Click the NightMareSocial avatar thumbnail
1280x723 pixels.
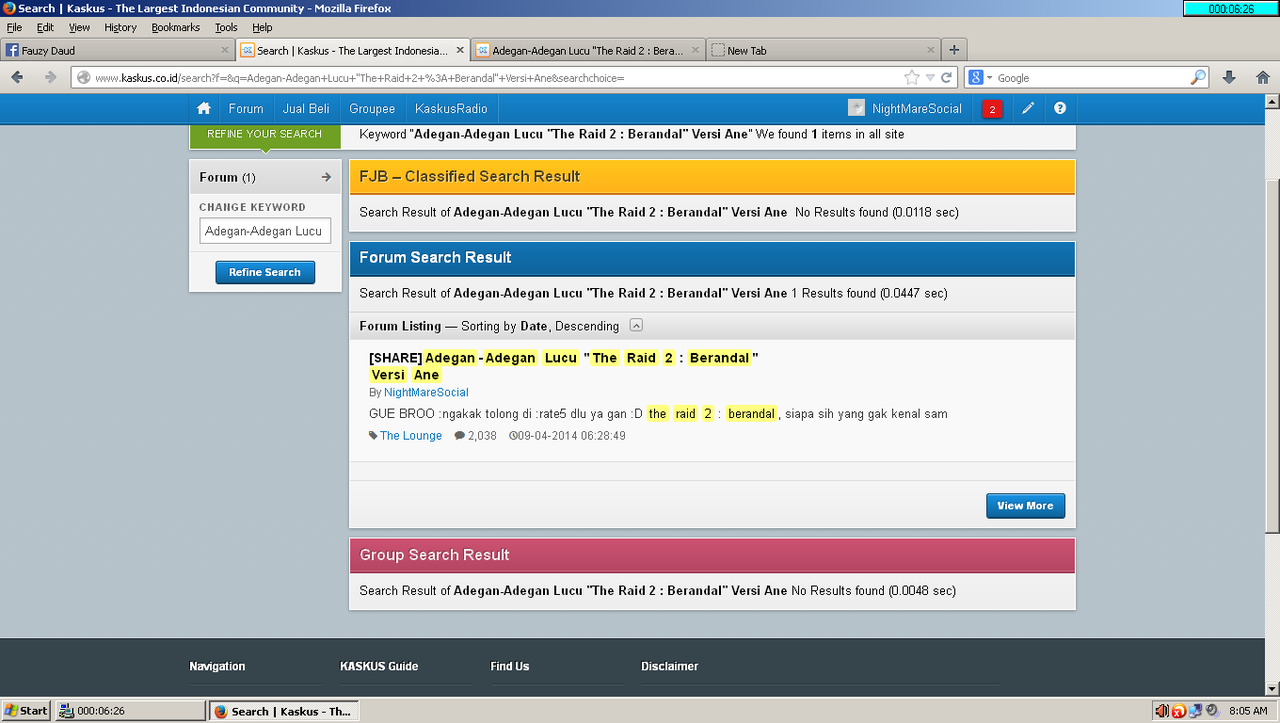coord(856,108)
